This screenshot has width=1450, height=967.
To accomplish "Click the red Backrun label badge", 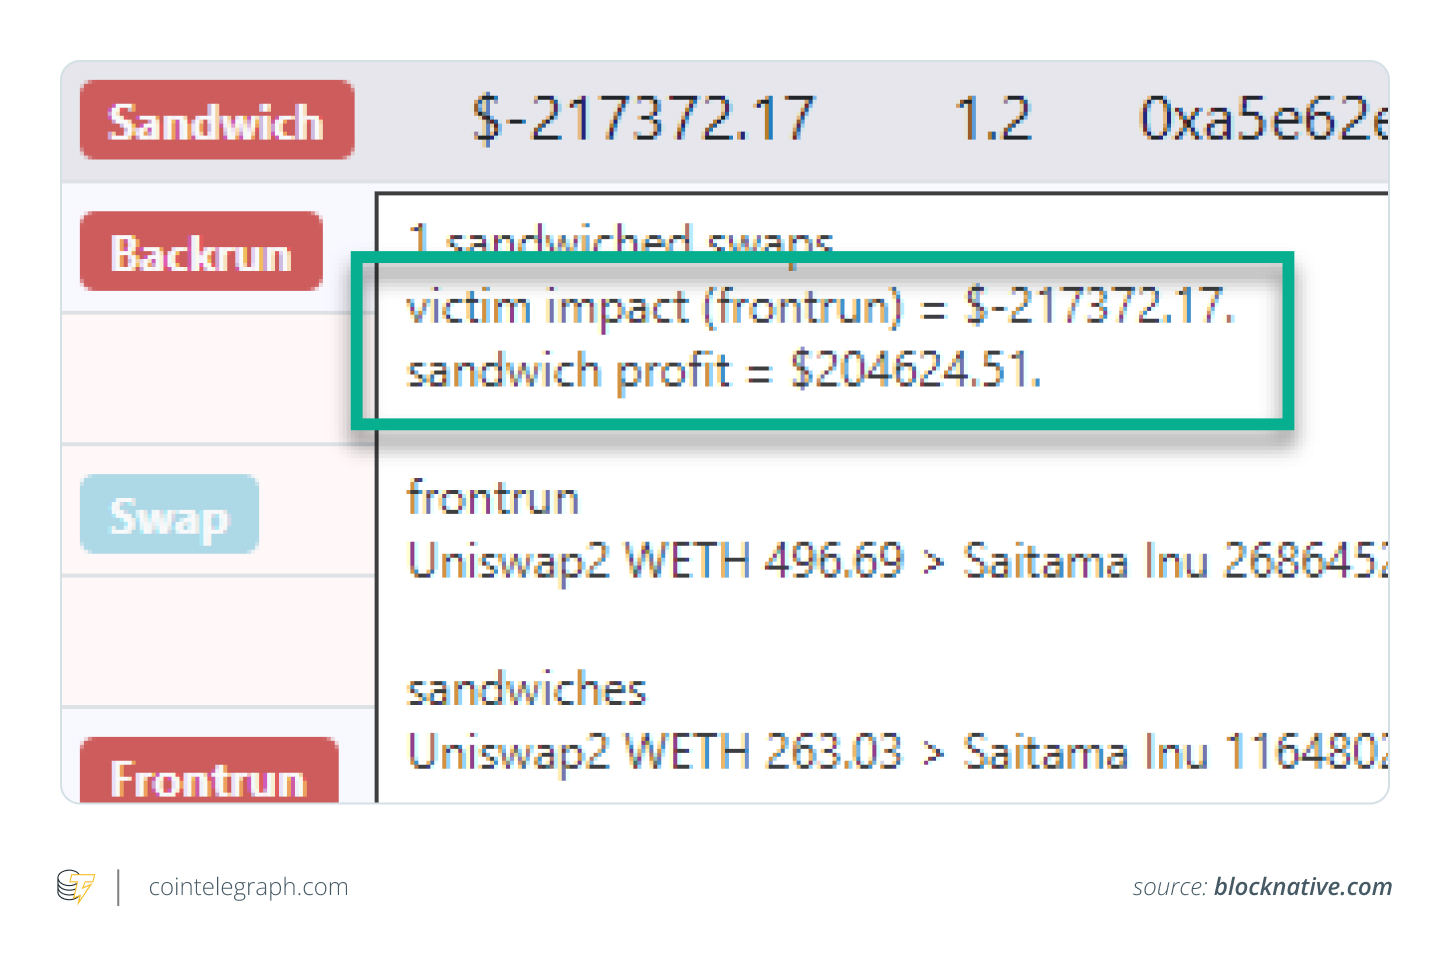I will (200, 252).
